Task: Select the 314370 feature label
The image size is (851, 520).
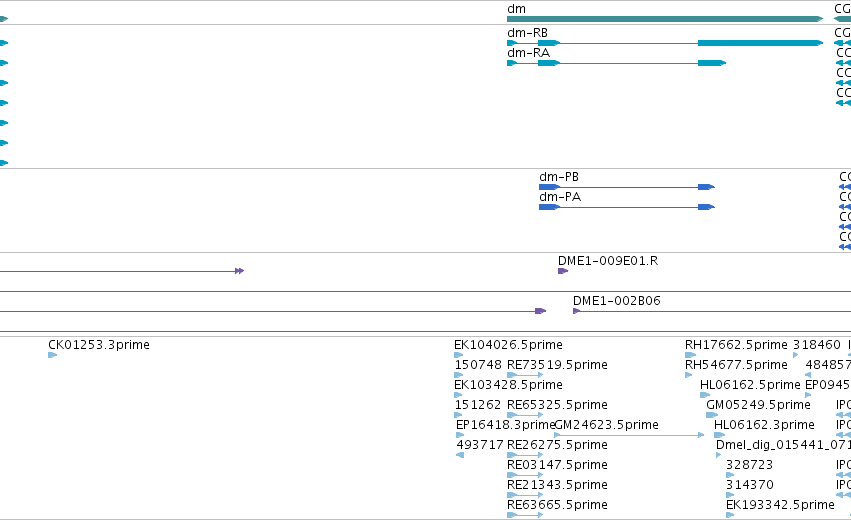Action: point(750,485)
